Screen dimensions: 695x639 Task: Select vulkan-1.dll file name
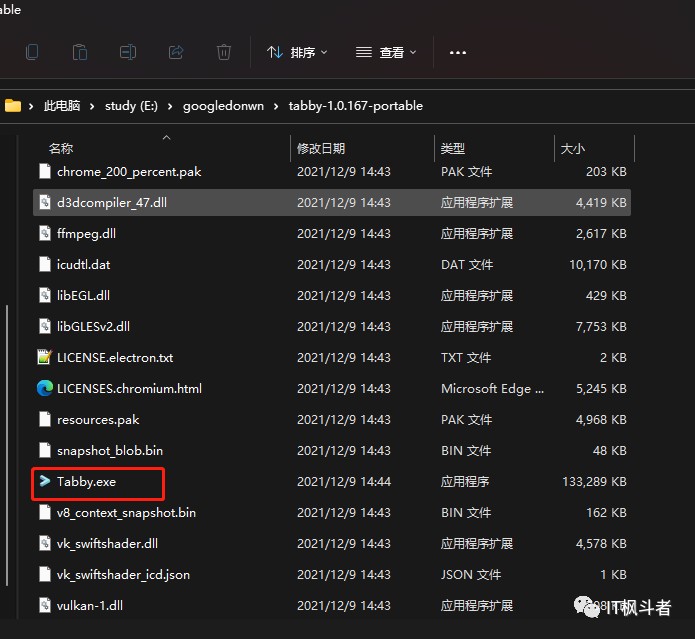tap(90, 606)
